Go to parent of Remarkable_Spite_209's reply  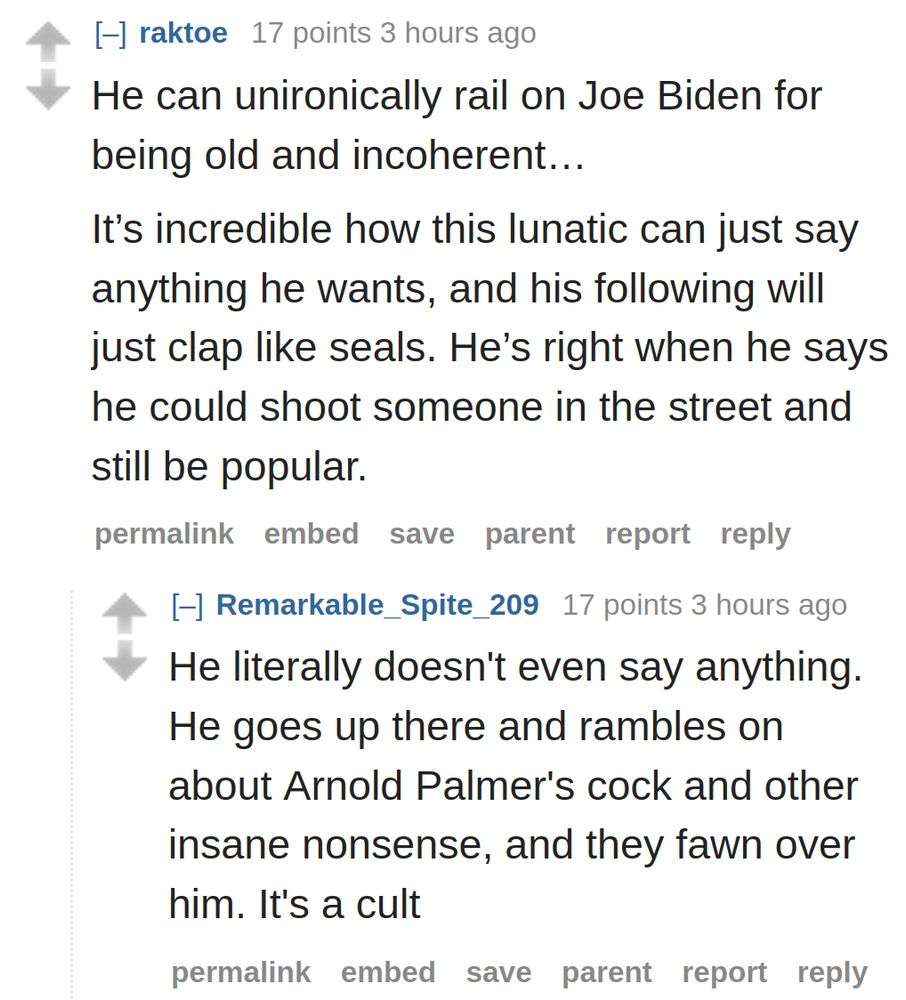click(606, 972)
